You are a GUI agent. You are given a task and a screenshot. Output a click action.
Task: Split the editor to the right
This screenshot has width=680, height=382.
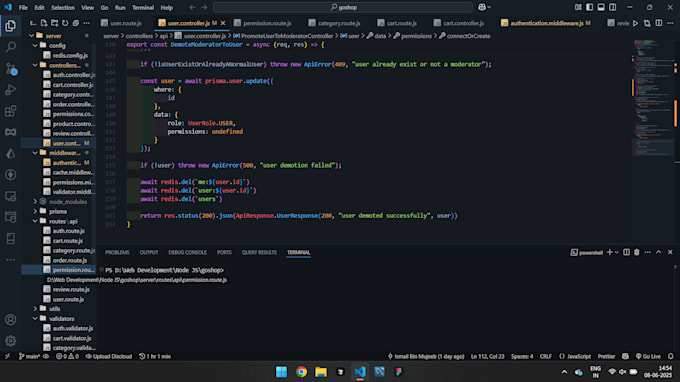pos(659,23)
